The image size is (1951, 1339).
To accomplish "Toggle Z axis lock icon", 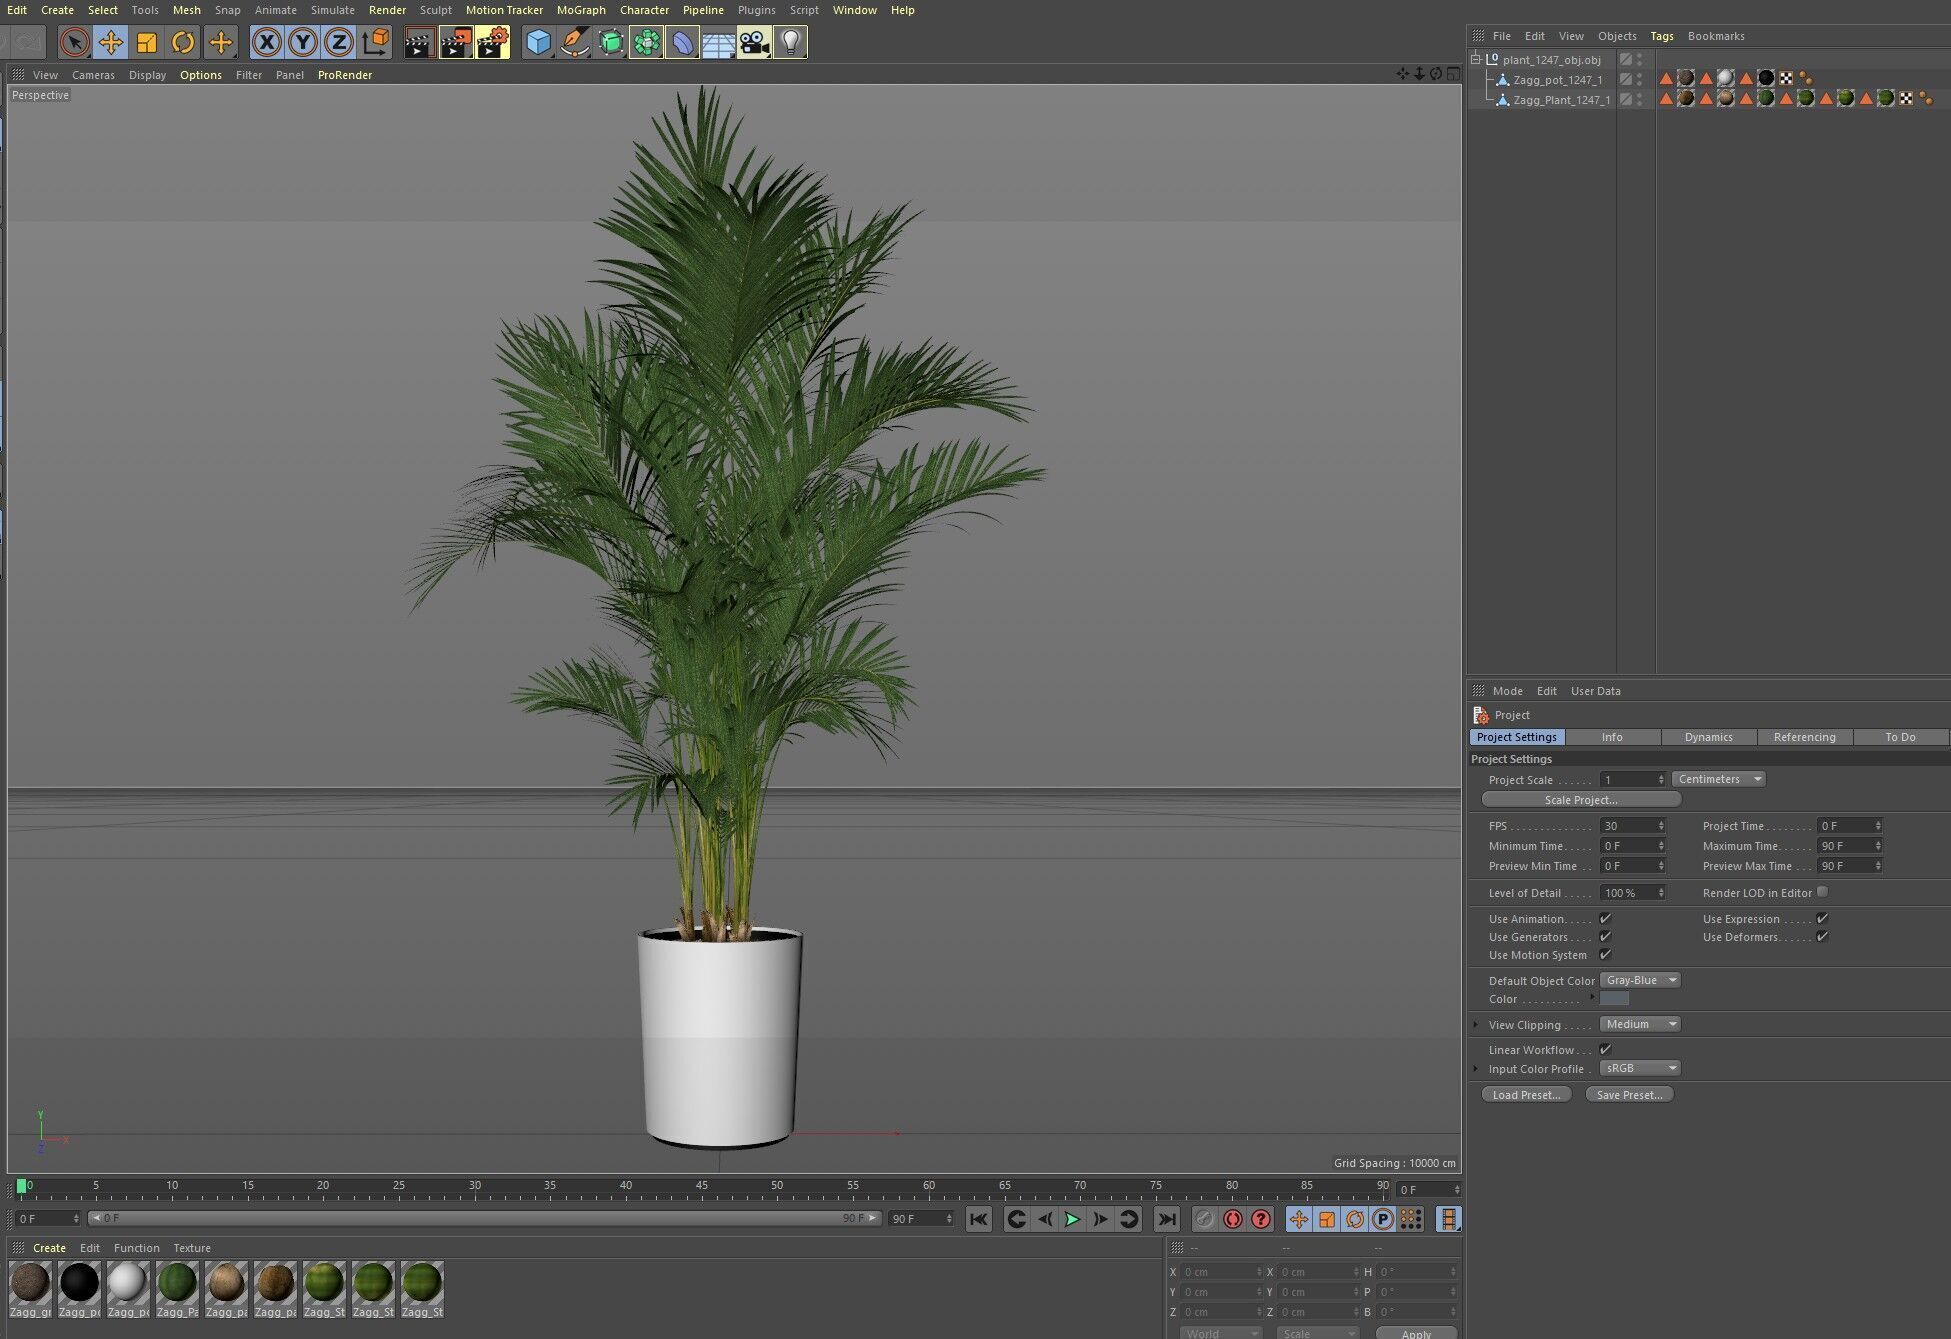I will (339, 42).
